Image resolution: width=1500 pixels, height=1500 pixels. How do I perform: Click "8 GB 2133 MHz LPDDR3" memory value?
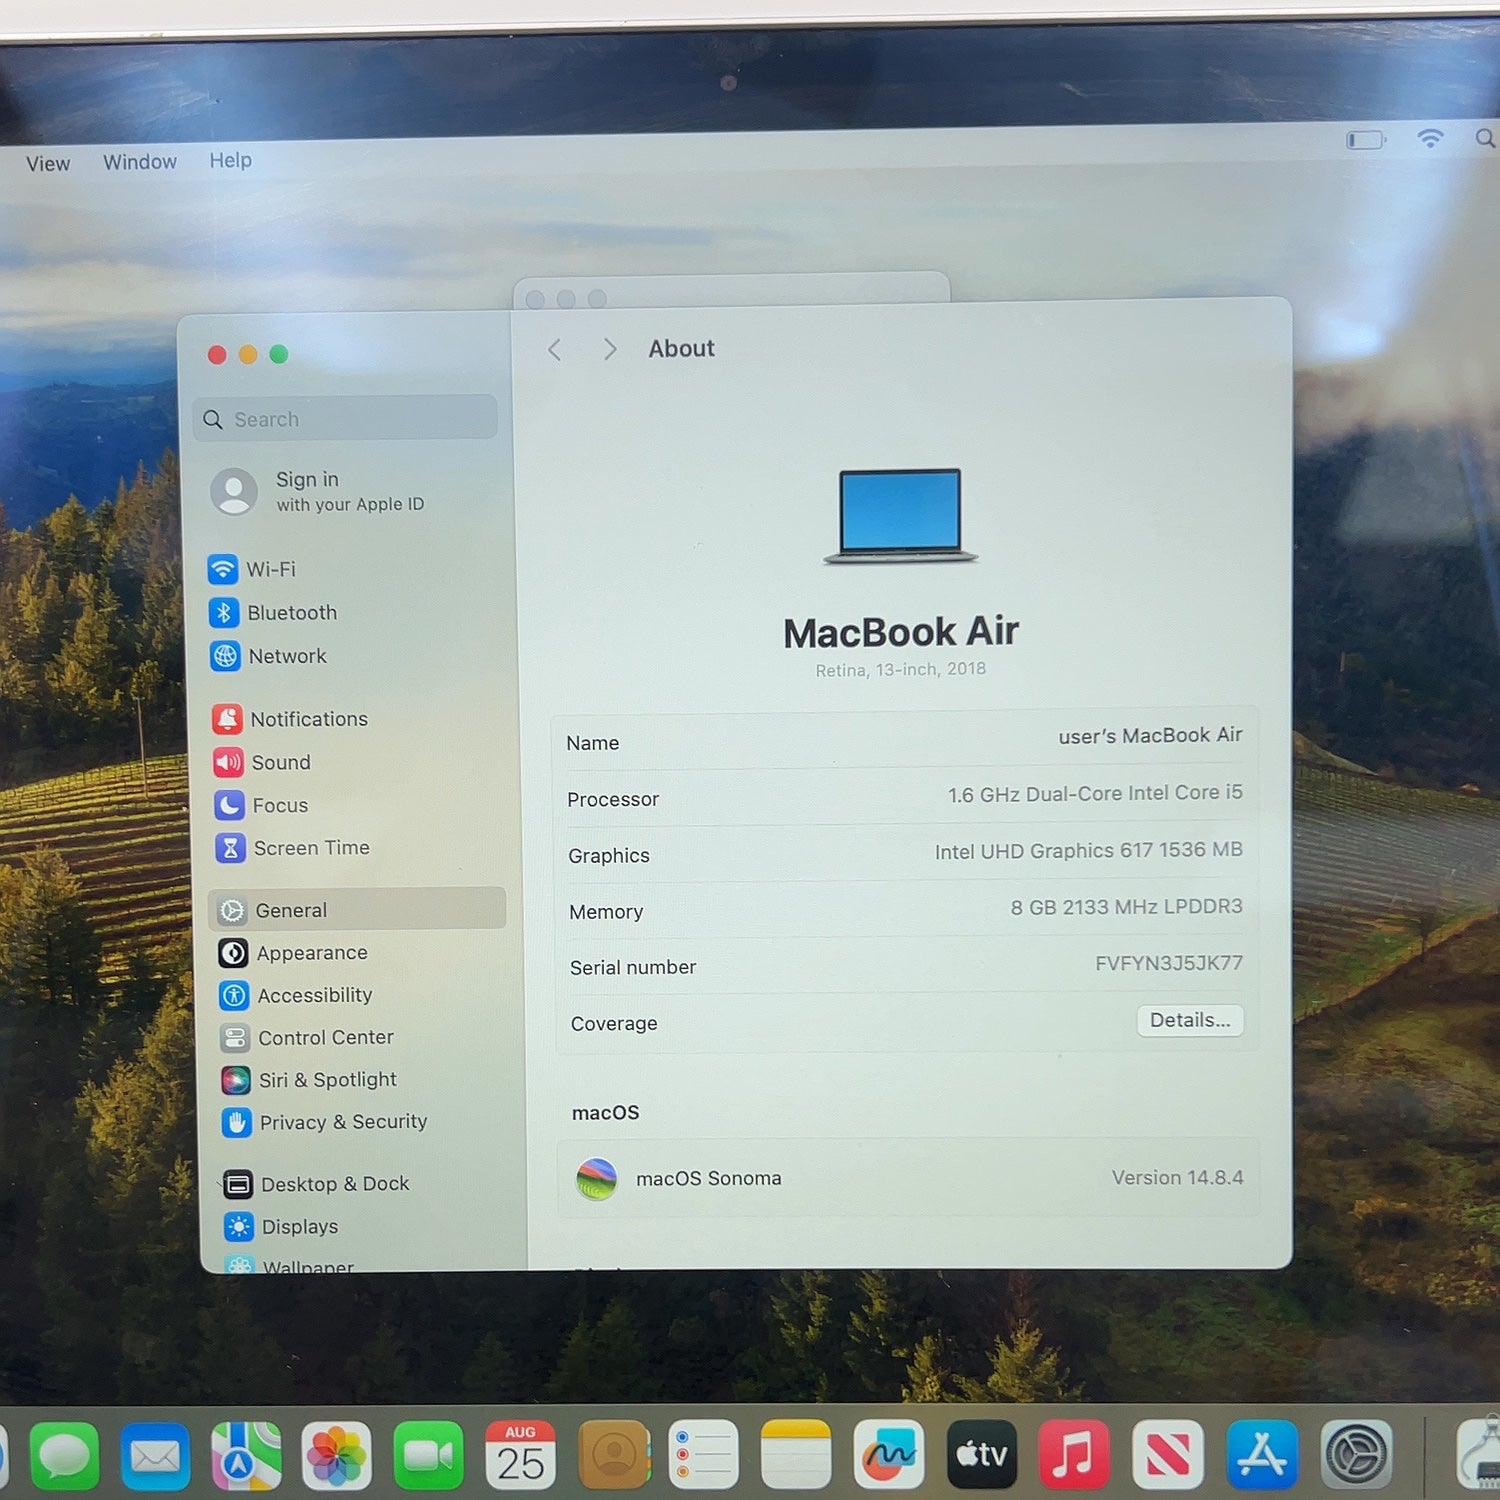[1126, 907]
